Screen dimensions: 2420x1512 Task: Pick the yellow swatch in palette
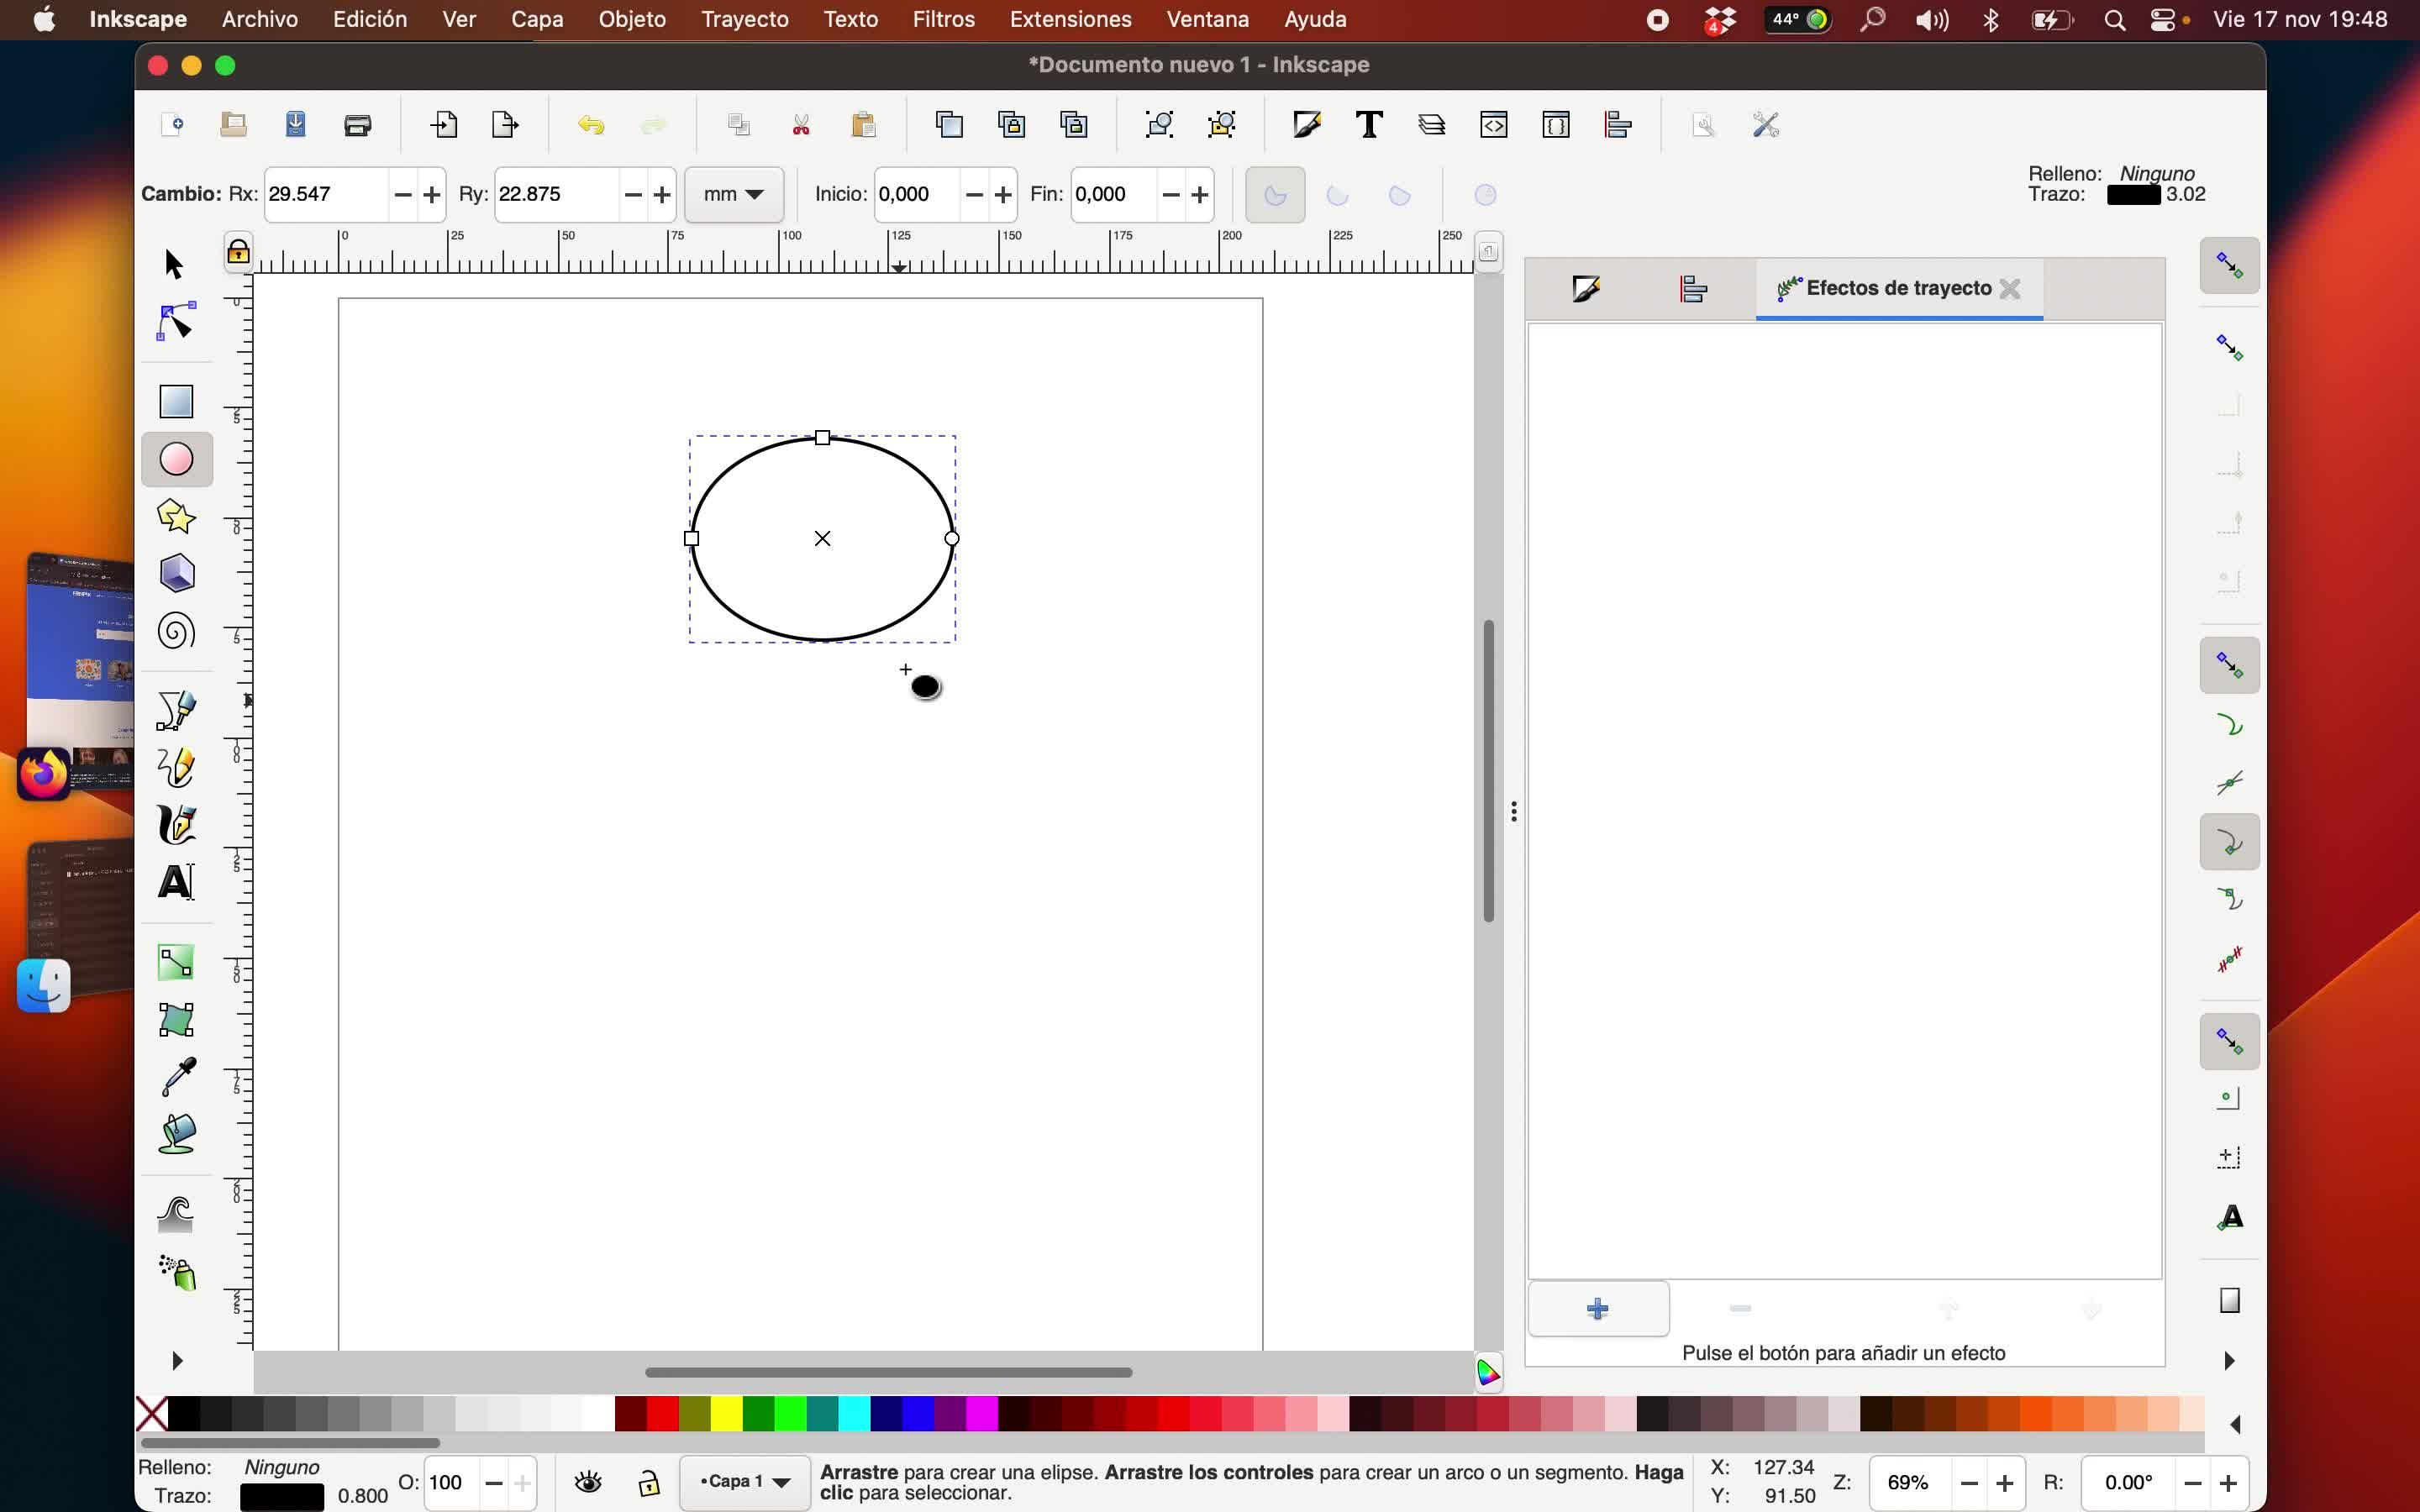click(726, 1414)
